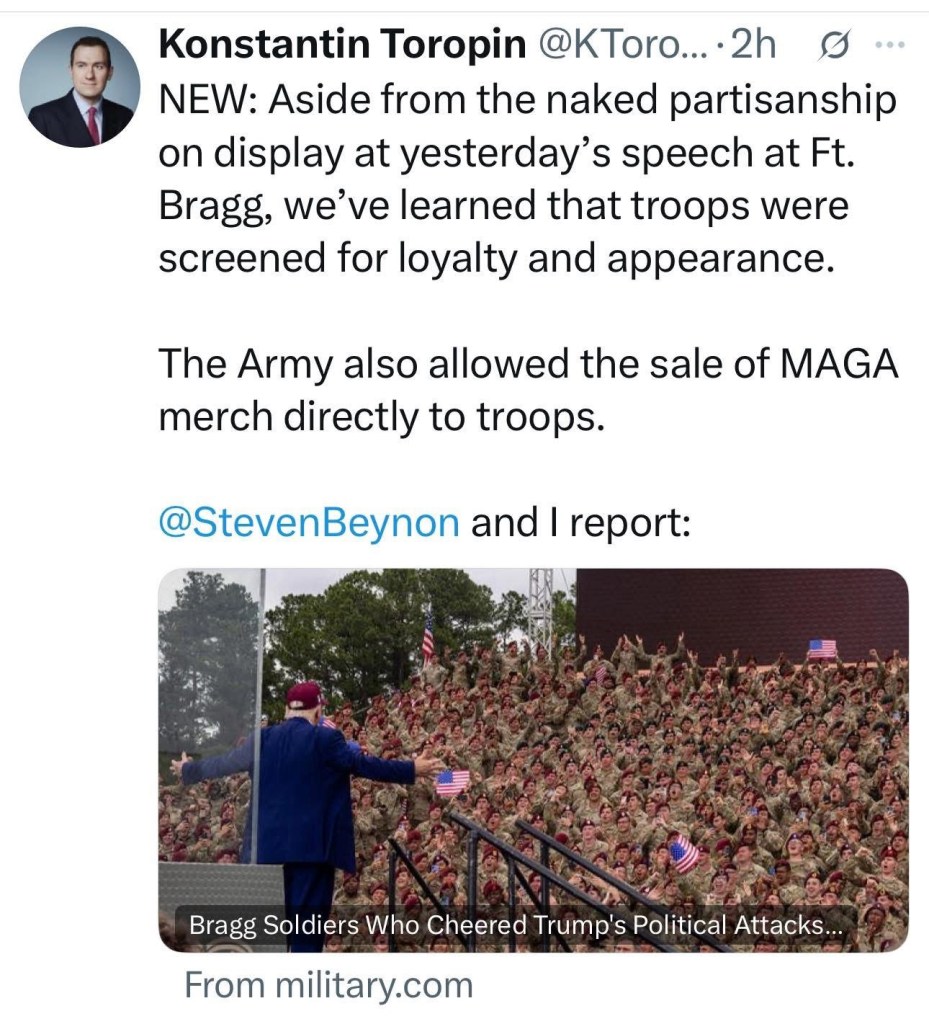Click the "and I report:" text
Image resolution: width=929 pixels, height=1024 pixels.
coord(580,522)
